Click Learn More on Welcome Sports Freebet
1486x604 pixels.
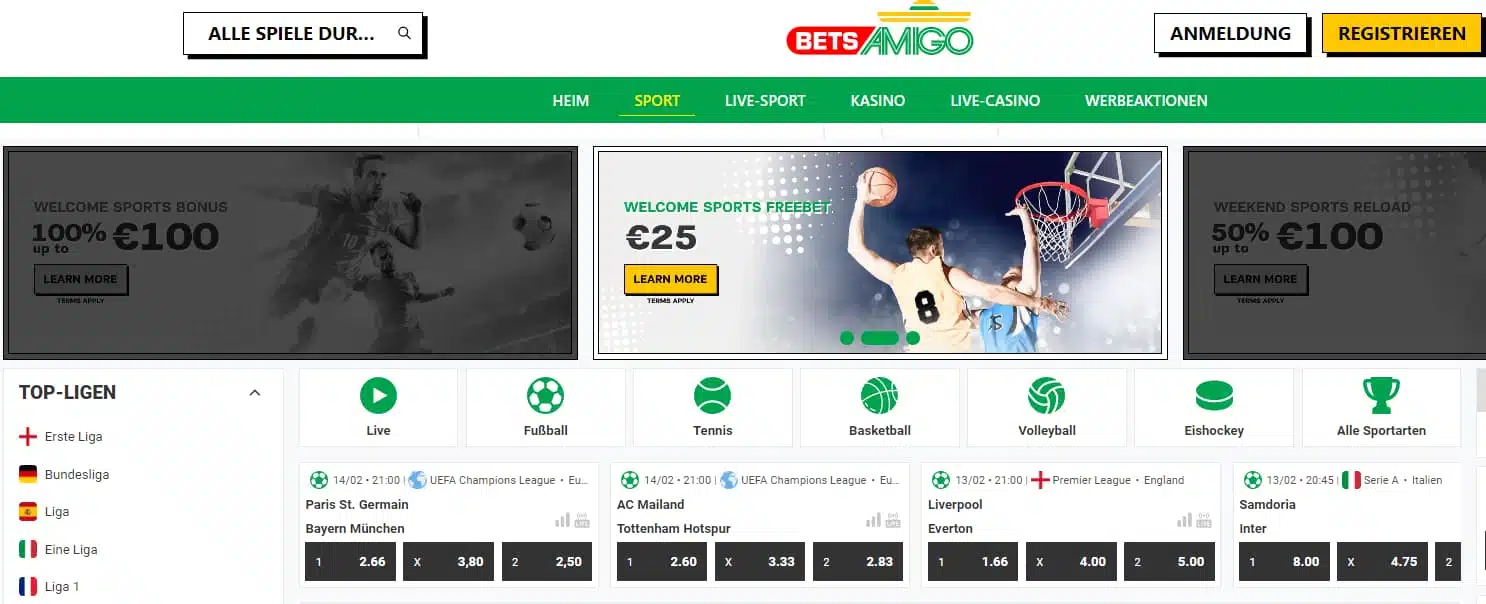[670, 279]
